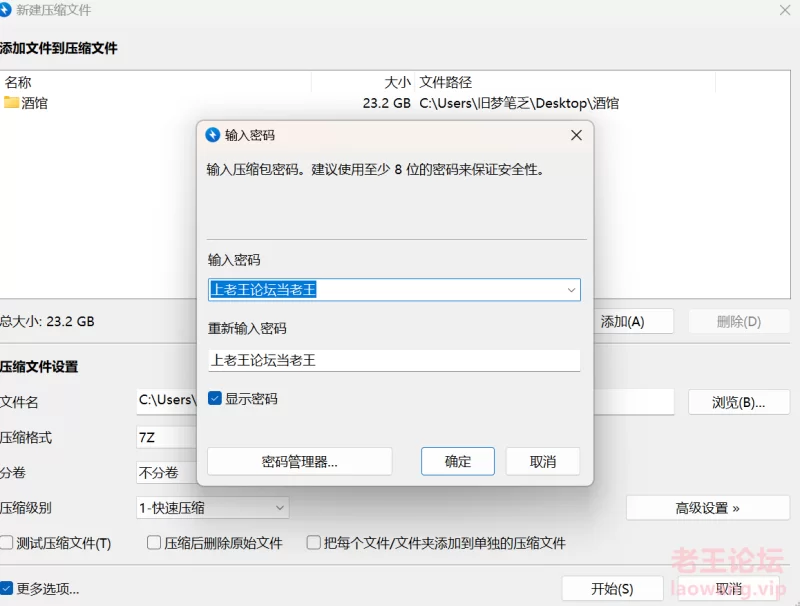The image size is (800, 606).
Task: Click 取消 at the bottom of the 新建压缩文件 window
Action: (x=729, y=589)
